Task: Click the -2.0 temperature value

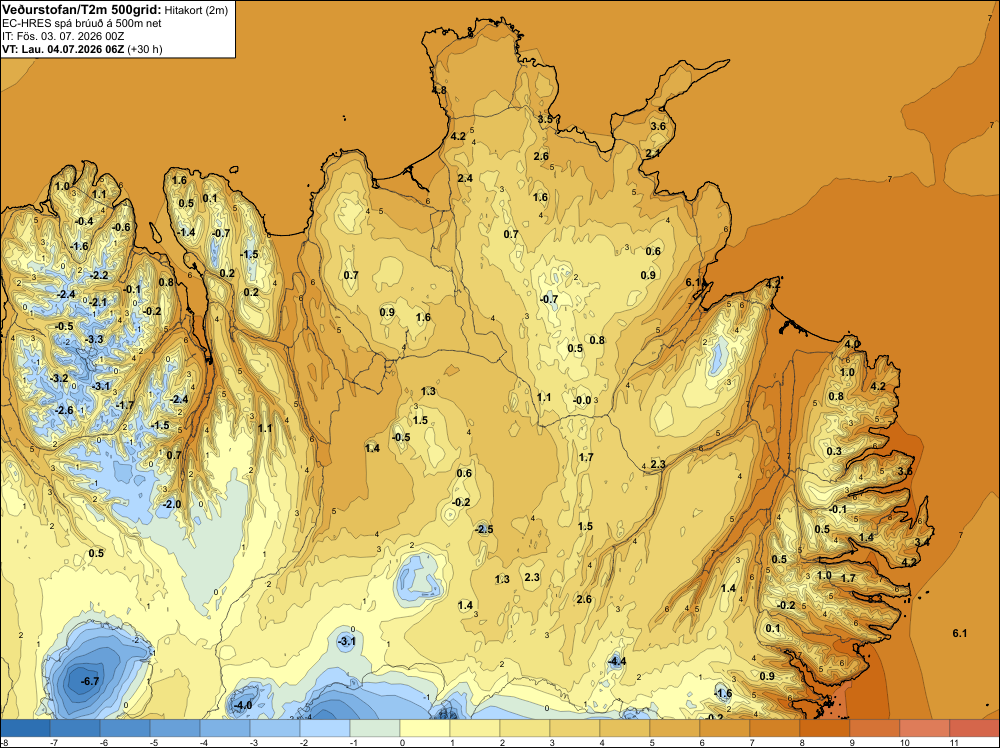Action: [172, 504]
